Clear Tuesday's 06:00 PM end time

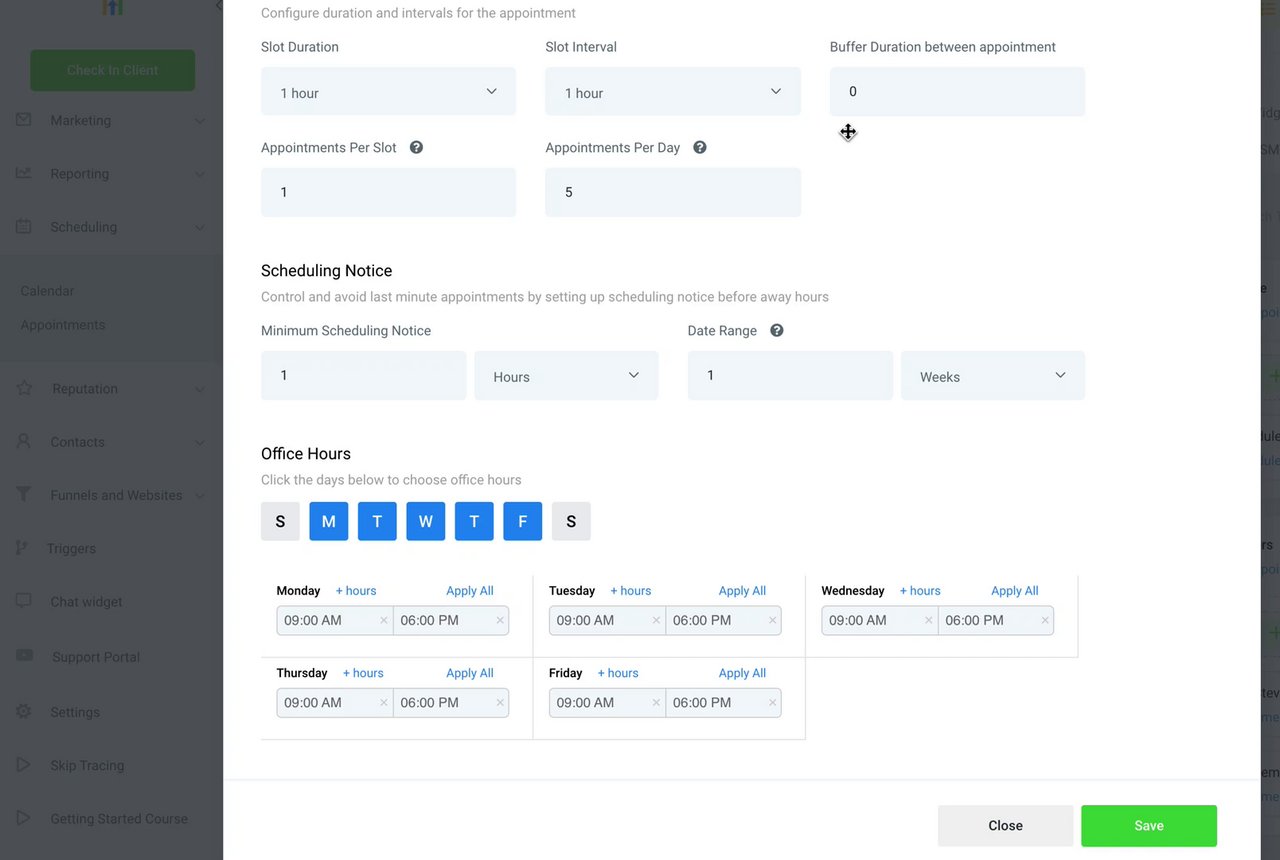pos(772,620)
